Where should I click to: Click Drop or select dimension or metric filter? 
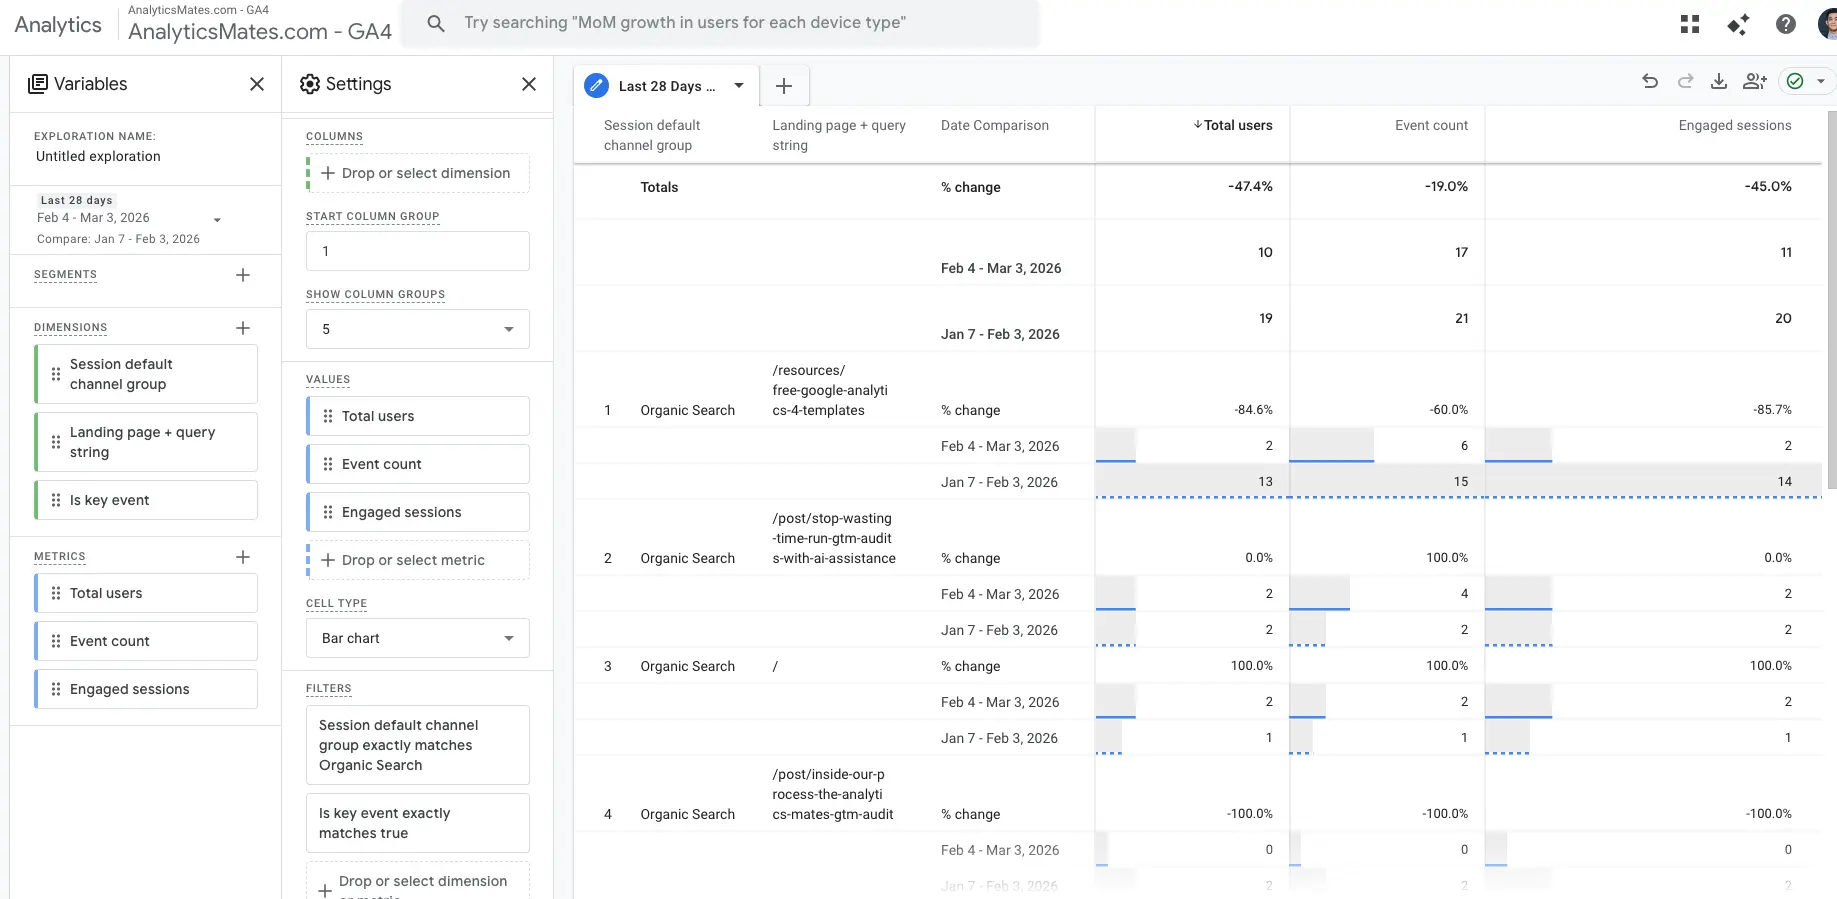(x=418, y=881)
